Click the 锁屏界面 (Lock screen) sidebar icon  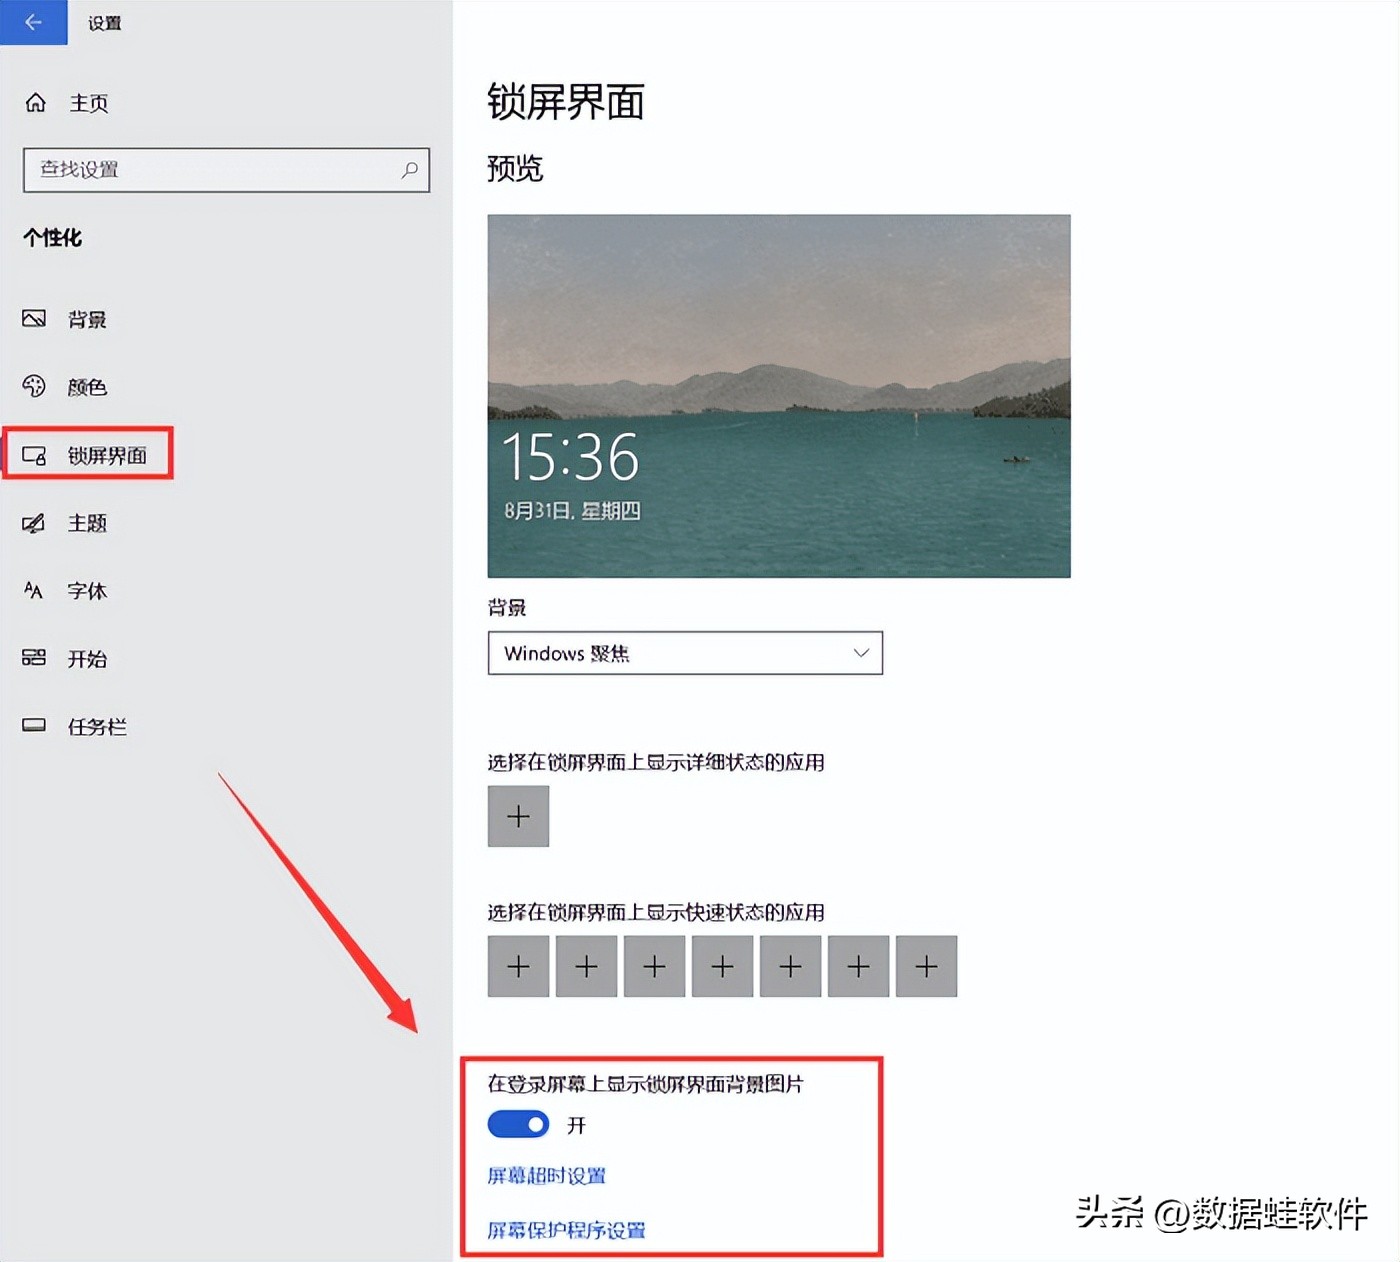point(34,454)
